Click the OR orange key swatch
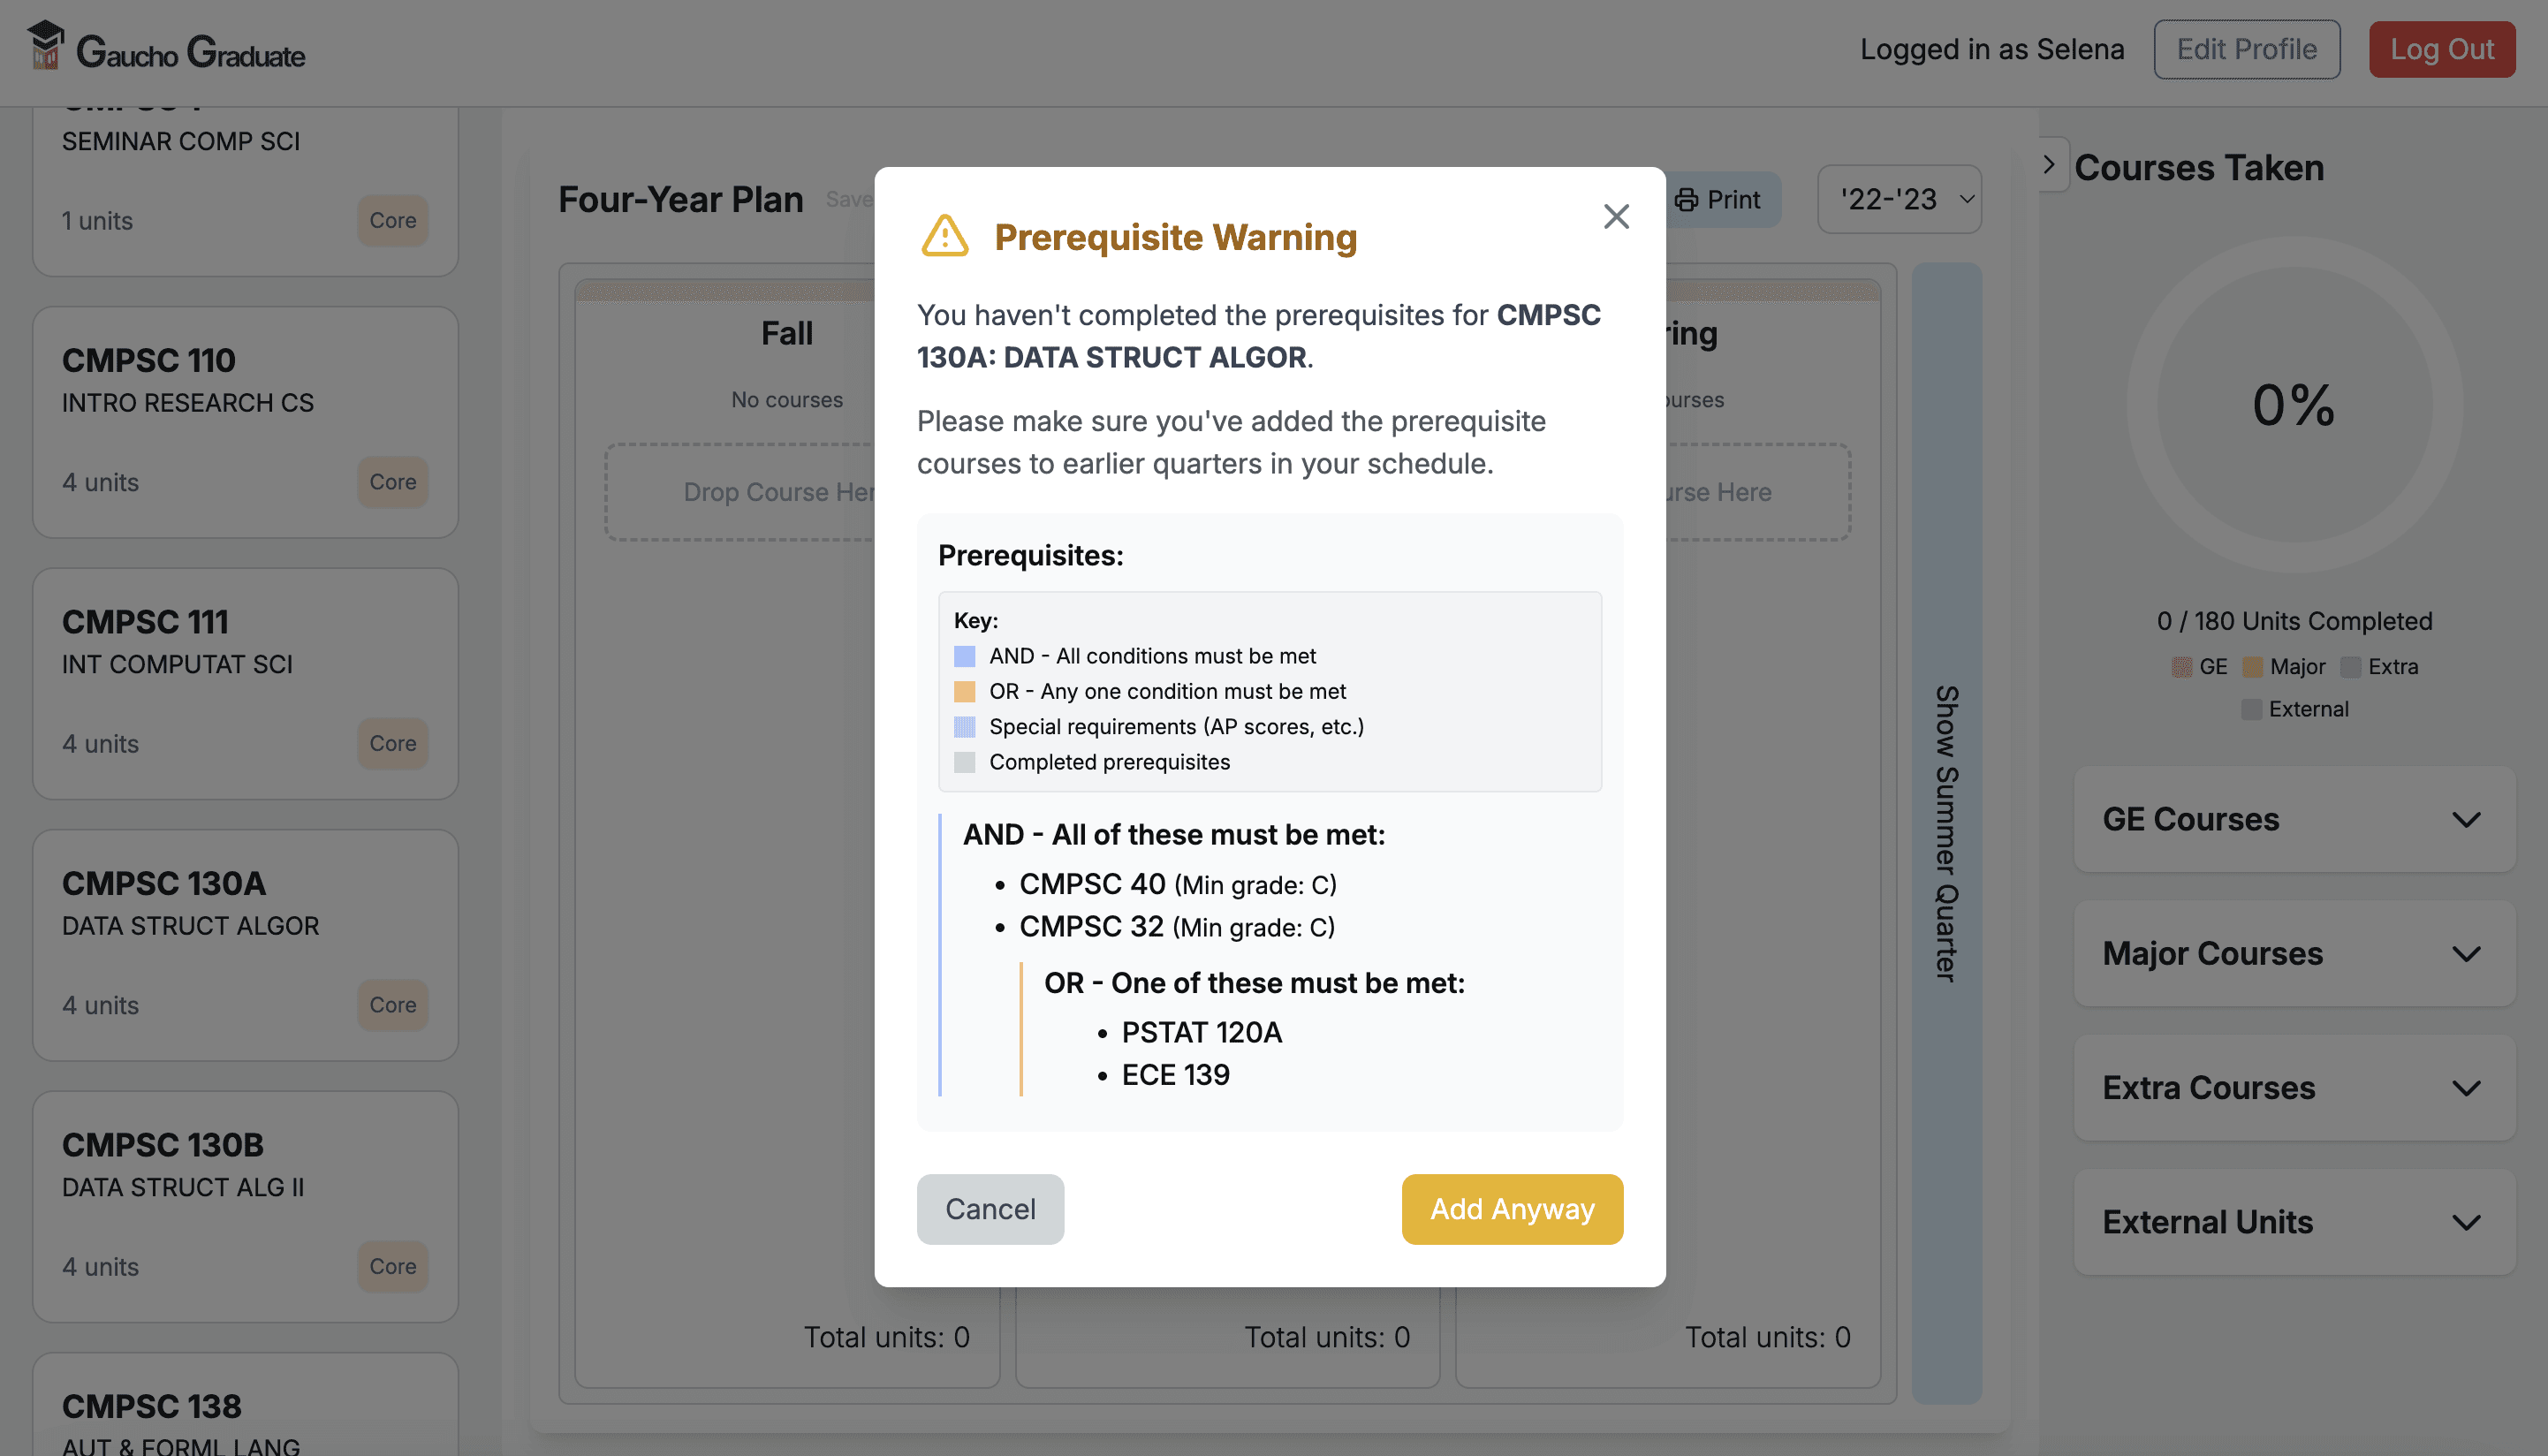This screenshot has height=1456, width=2548. [964, 691]
